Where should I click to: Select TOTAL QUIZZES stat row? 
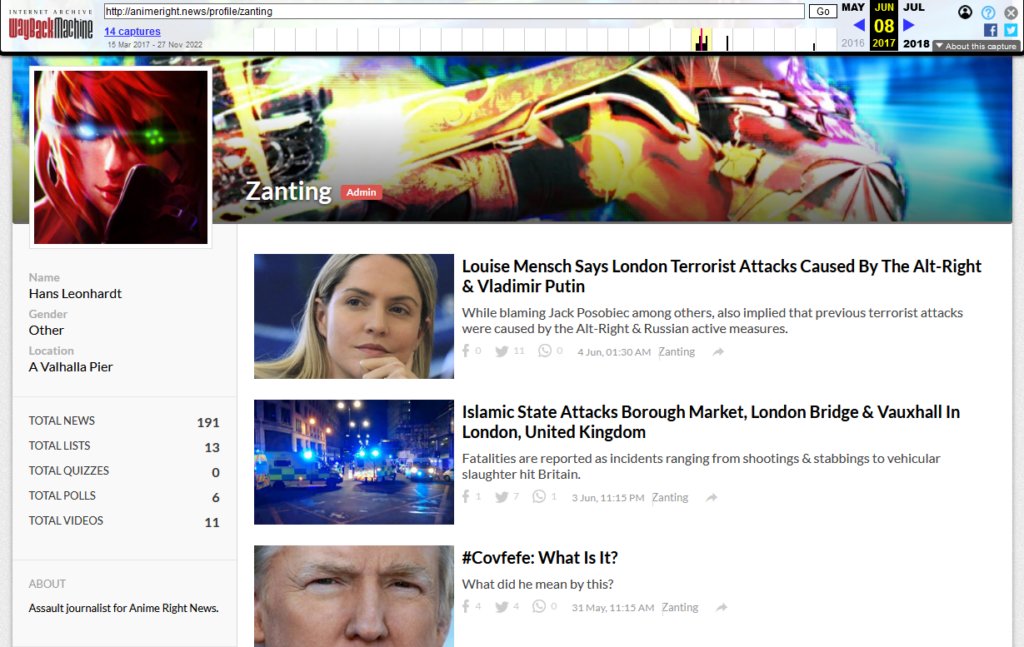124,471
